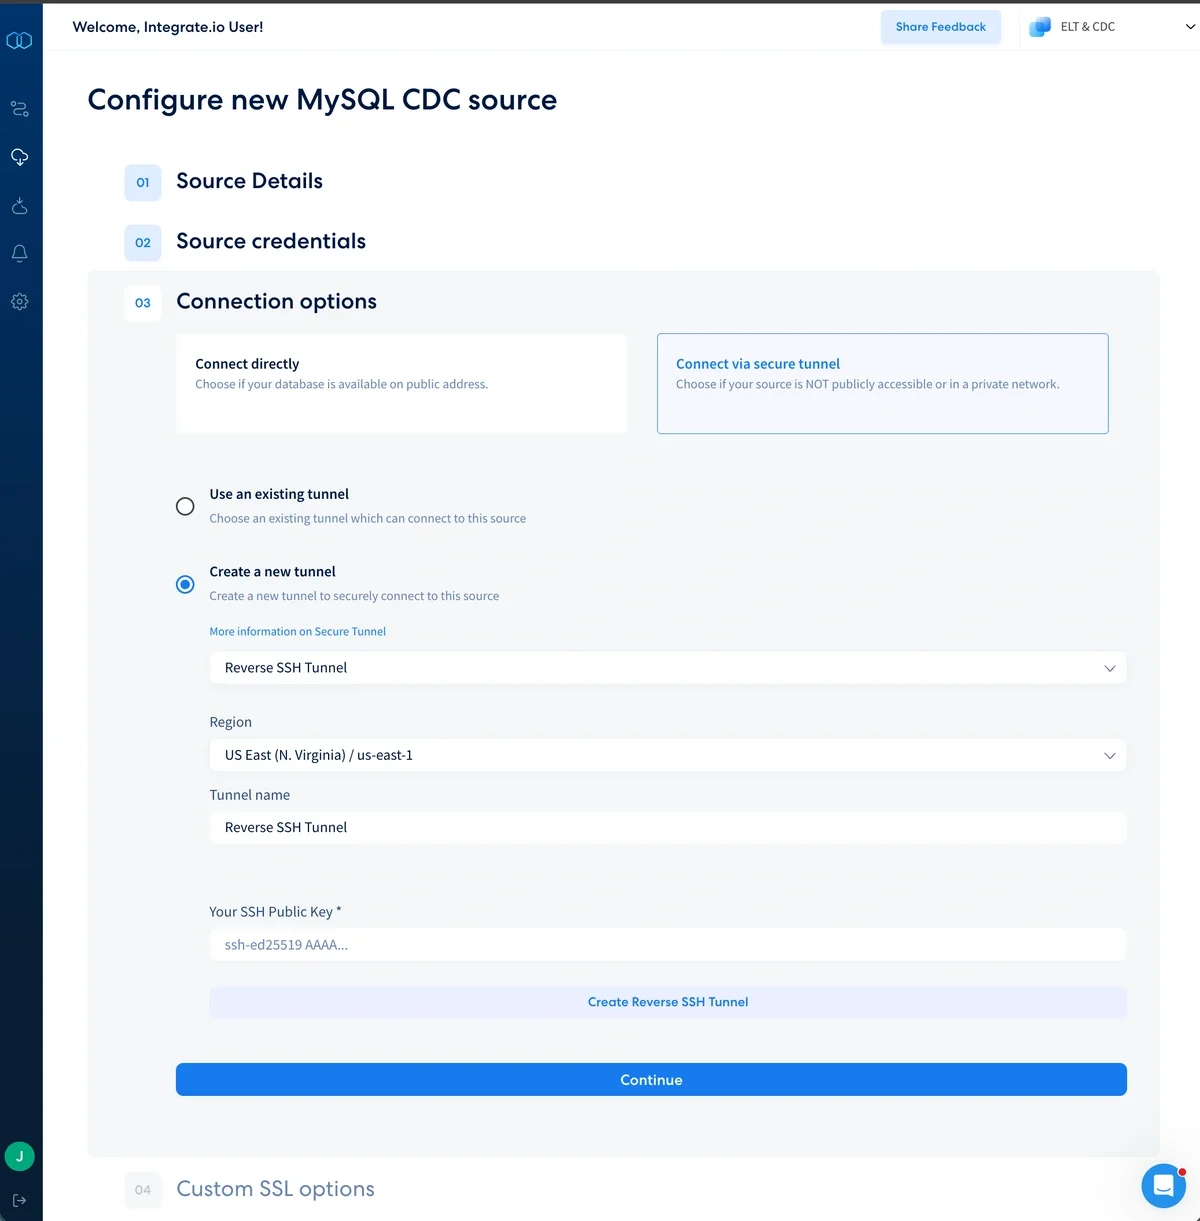1200x1221 pixels.
Task: Select Create a new tunnel radio
Action: point(185,584)
